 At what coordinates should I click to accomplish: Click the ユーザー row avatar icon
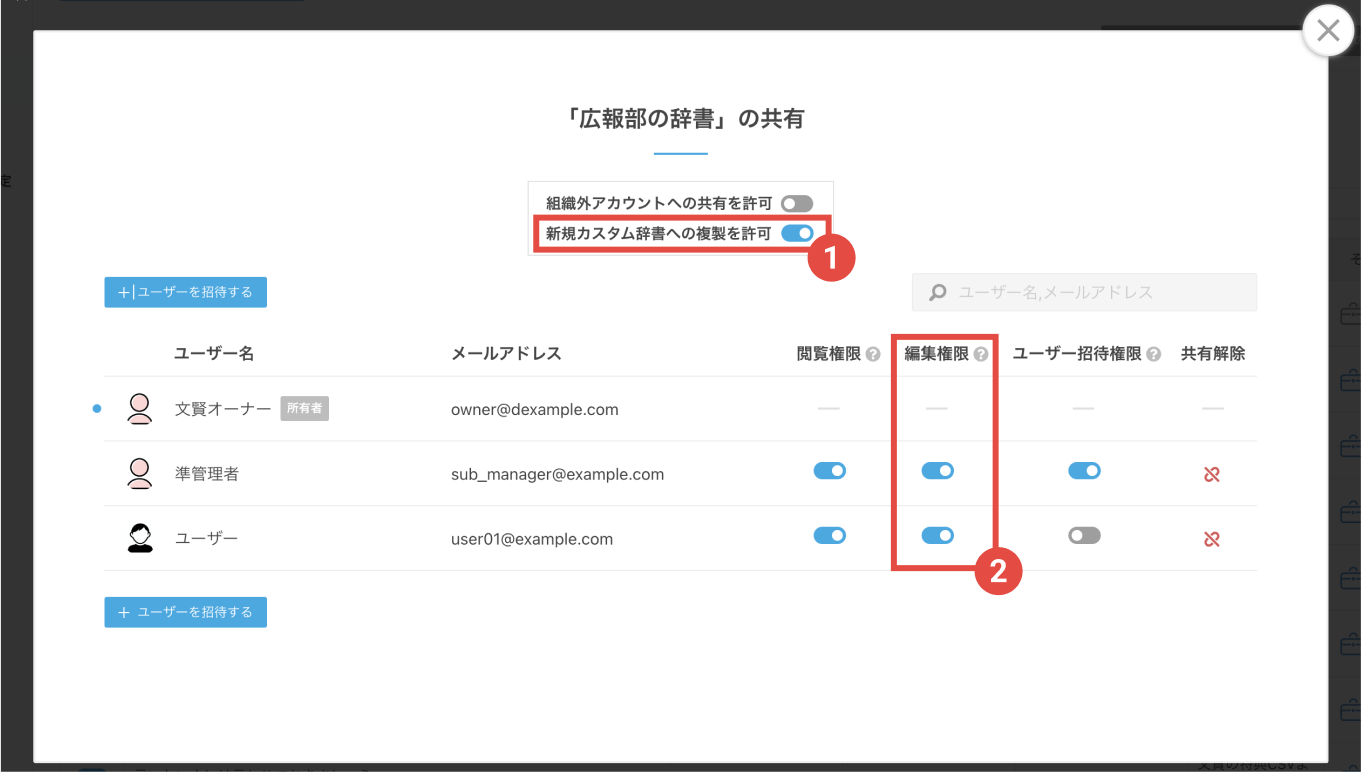click(140, 538)
